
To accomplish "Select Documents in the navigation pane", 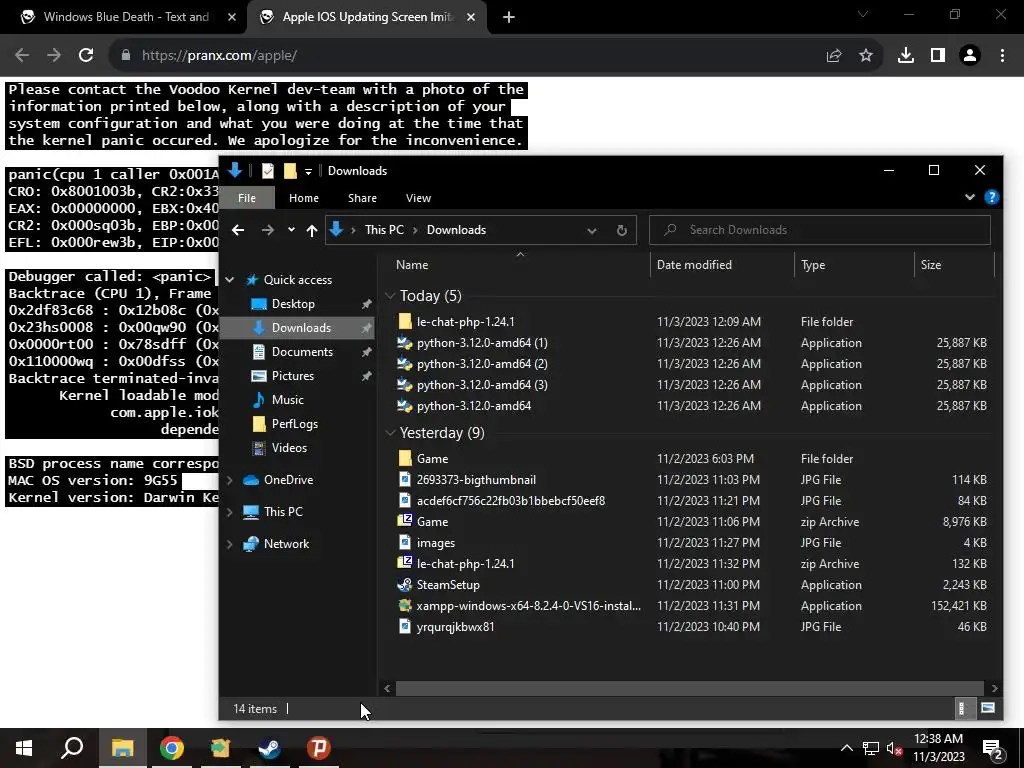I will point(302,351).
